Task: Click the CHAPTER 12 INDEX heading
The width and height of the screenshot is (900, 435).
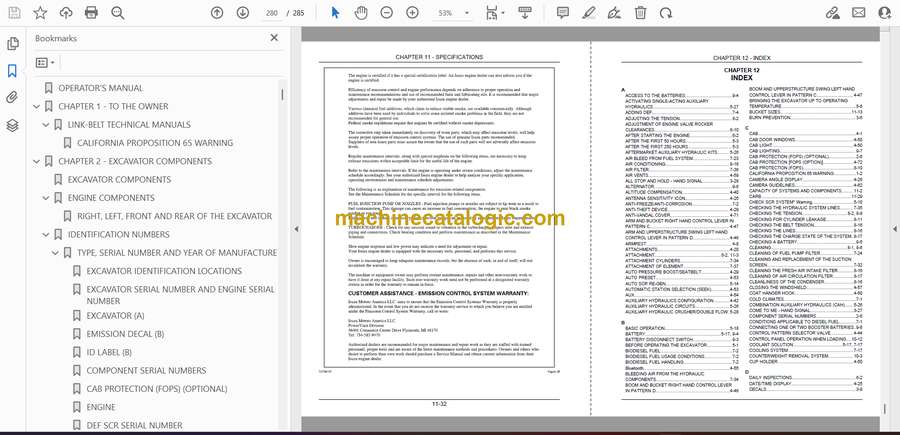Action: tap(742, 74)
